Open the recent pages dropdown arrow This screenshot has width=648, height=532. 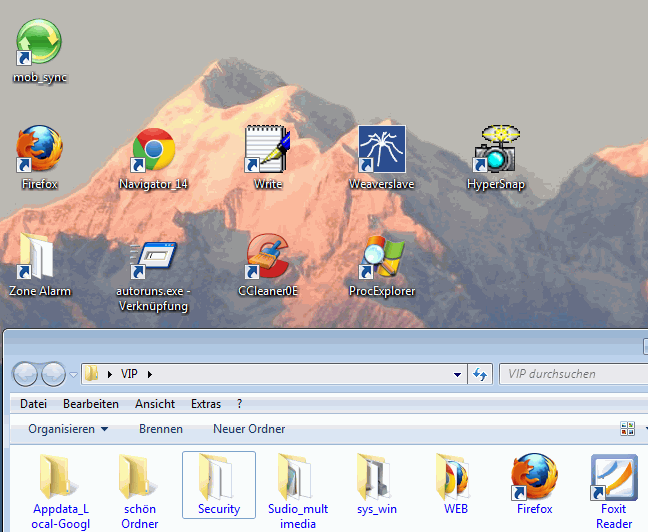coord(73,375)
